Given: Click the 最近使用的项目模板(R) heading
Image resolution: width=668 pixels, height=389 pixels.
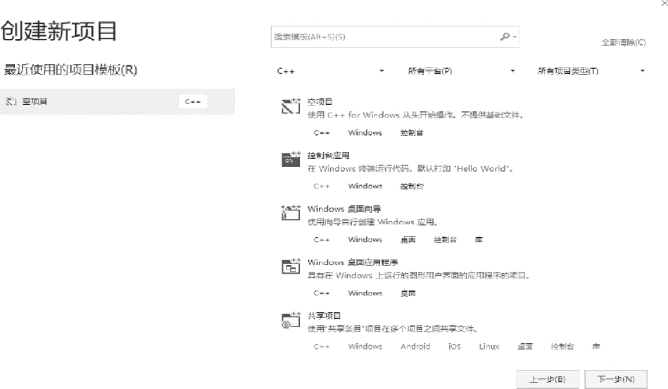Looking at the screenshot, I should [x=71, y=69].
